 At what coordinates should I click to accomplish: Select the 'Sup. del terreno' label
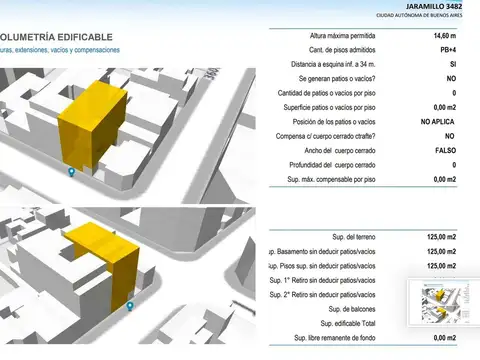[x=354, y=237]
